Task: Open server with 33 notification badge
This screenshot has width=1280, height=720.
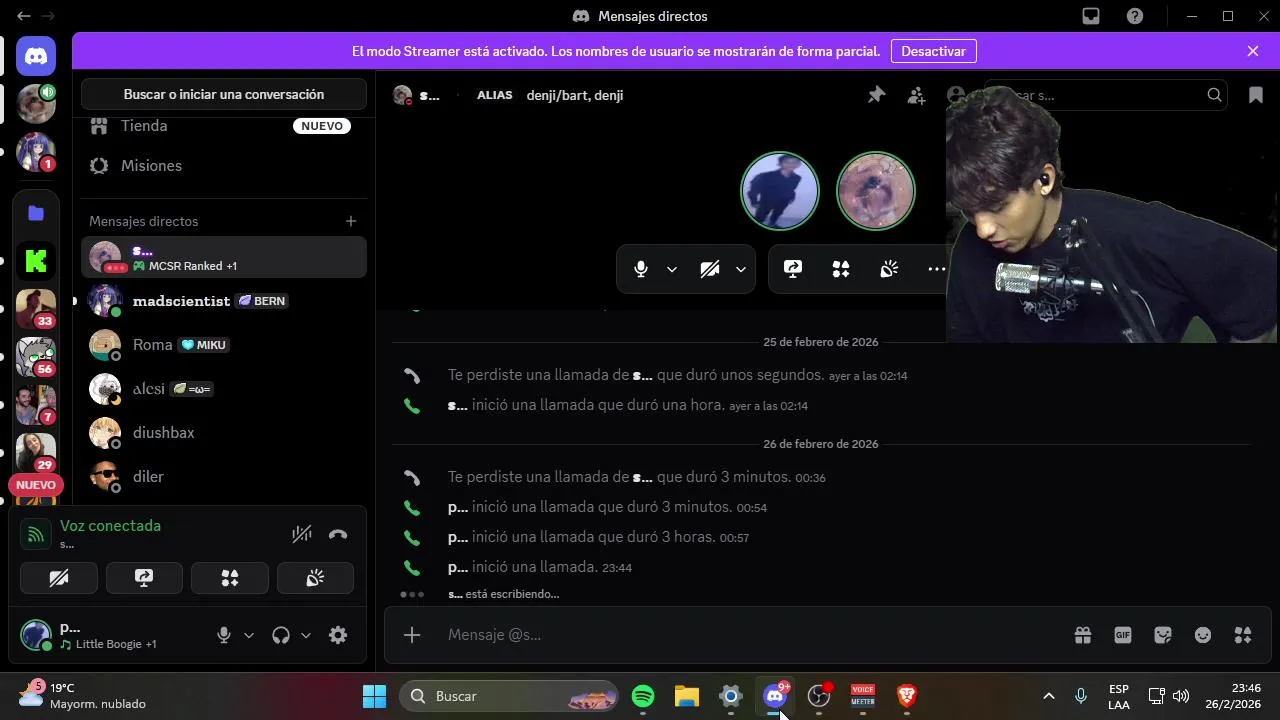Action: pos(36,309)
